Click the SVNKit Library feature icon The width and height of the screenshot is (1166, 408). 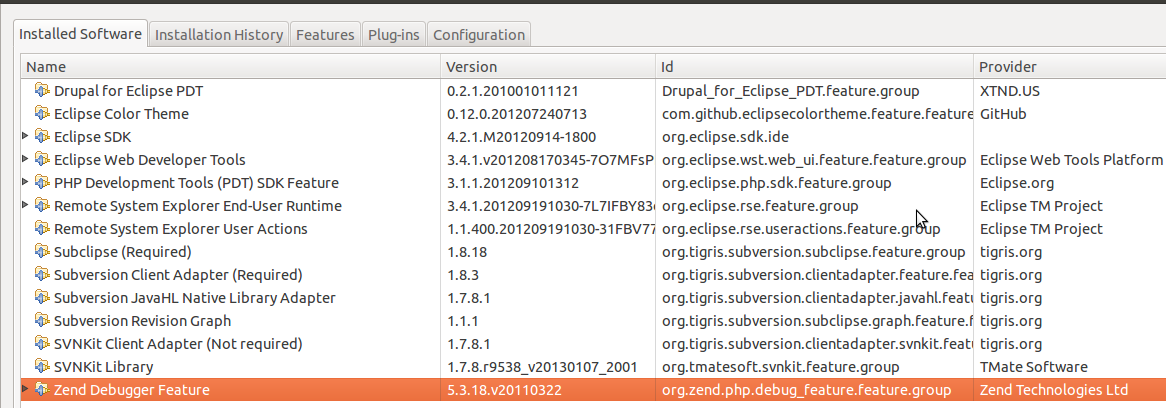tap(42, 367)
